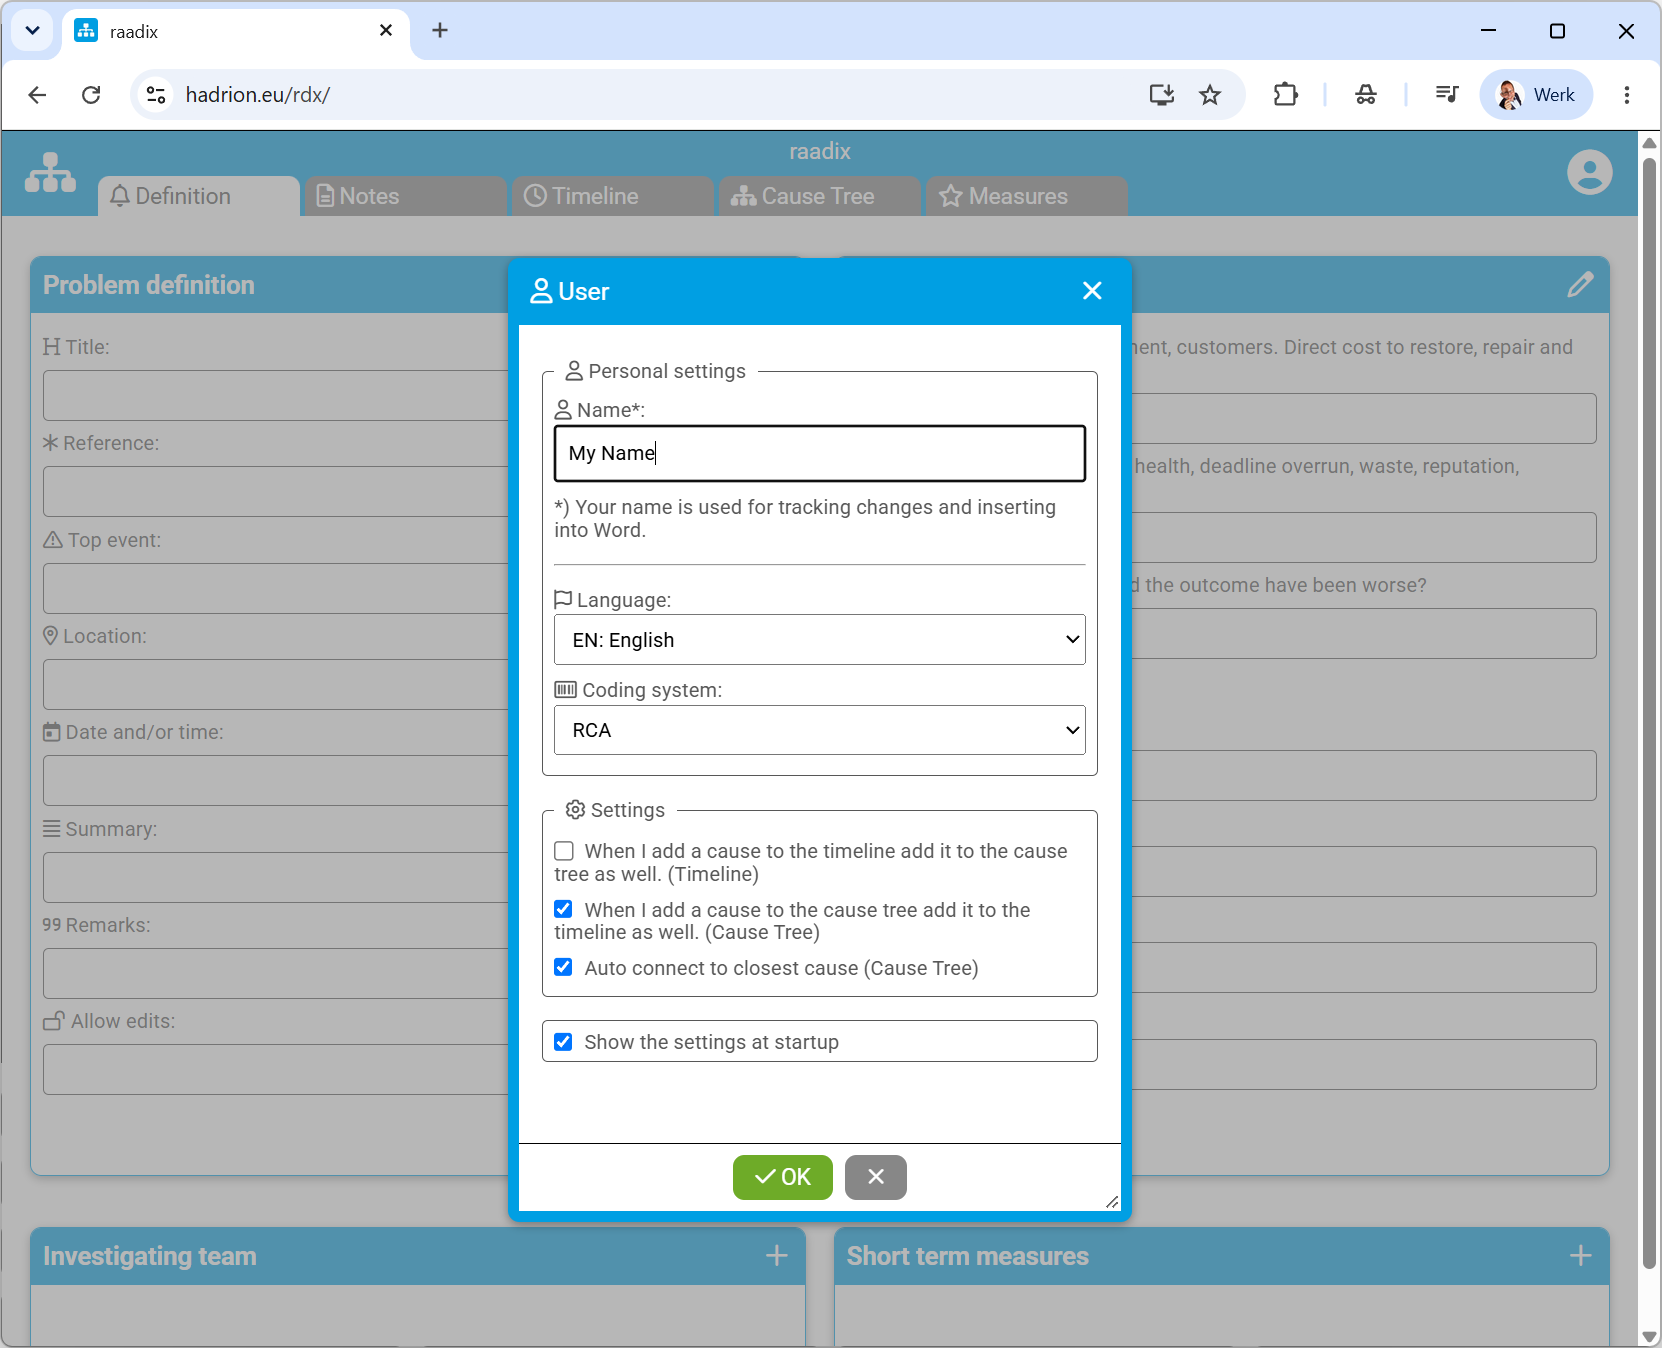This screenshot has width=1662, height=1348.
Task: Open browser extensions puzzle icon
Action: [x=1286, y=95]
